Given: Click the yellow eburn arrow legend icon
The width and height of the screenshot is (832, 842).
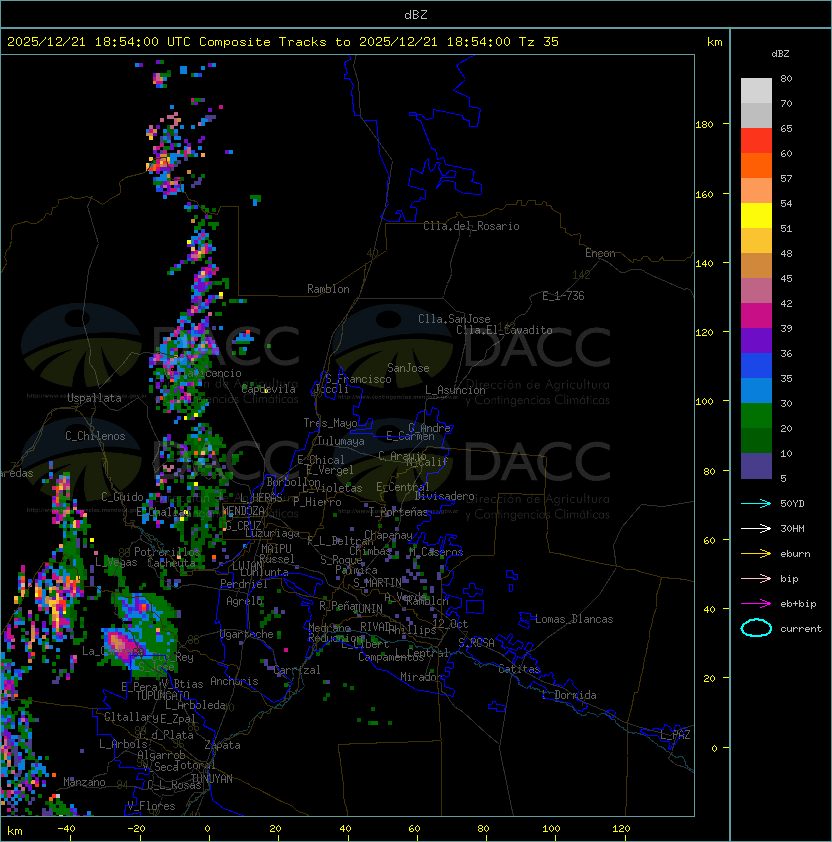Looking at the screenshot, I should tap(756, 554).
